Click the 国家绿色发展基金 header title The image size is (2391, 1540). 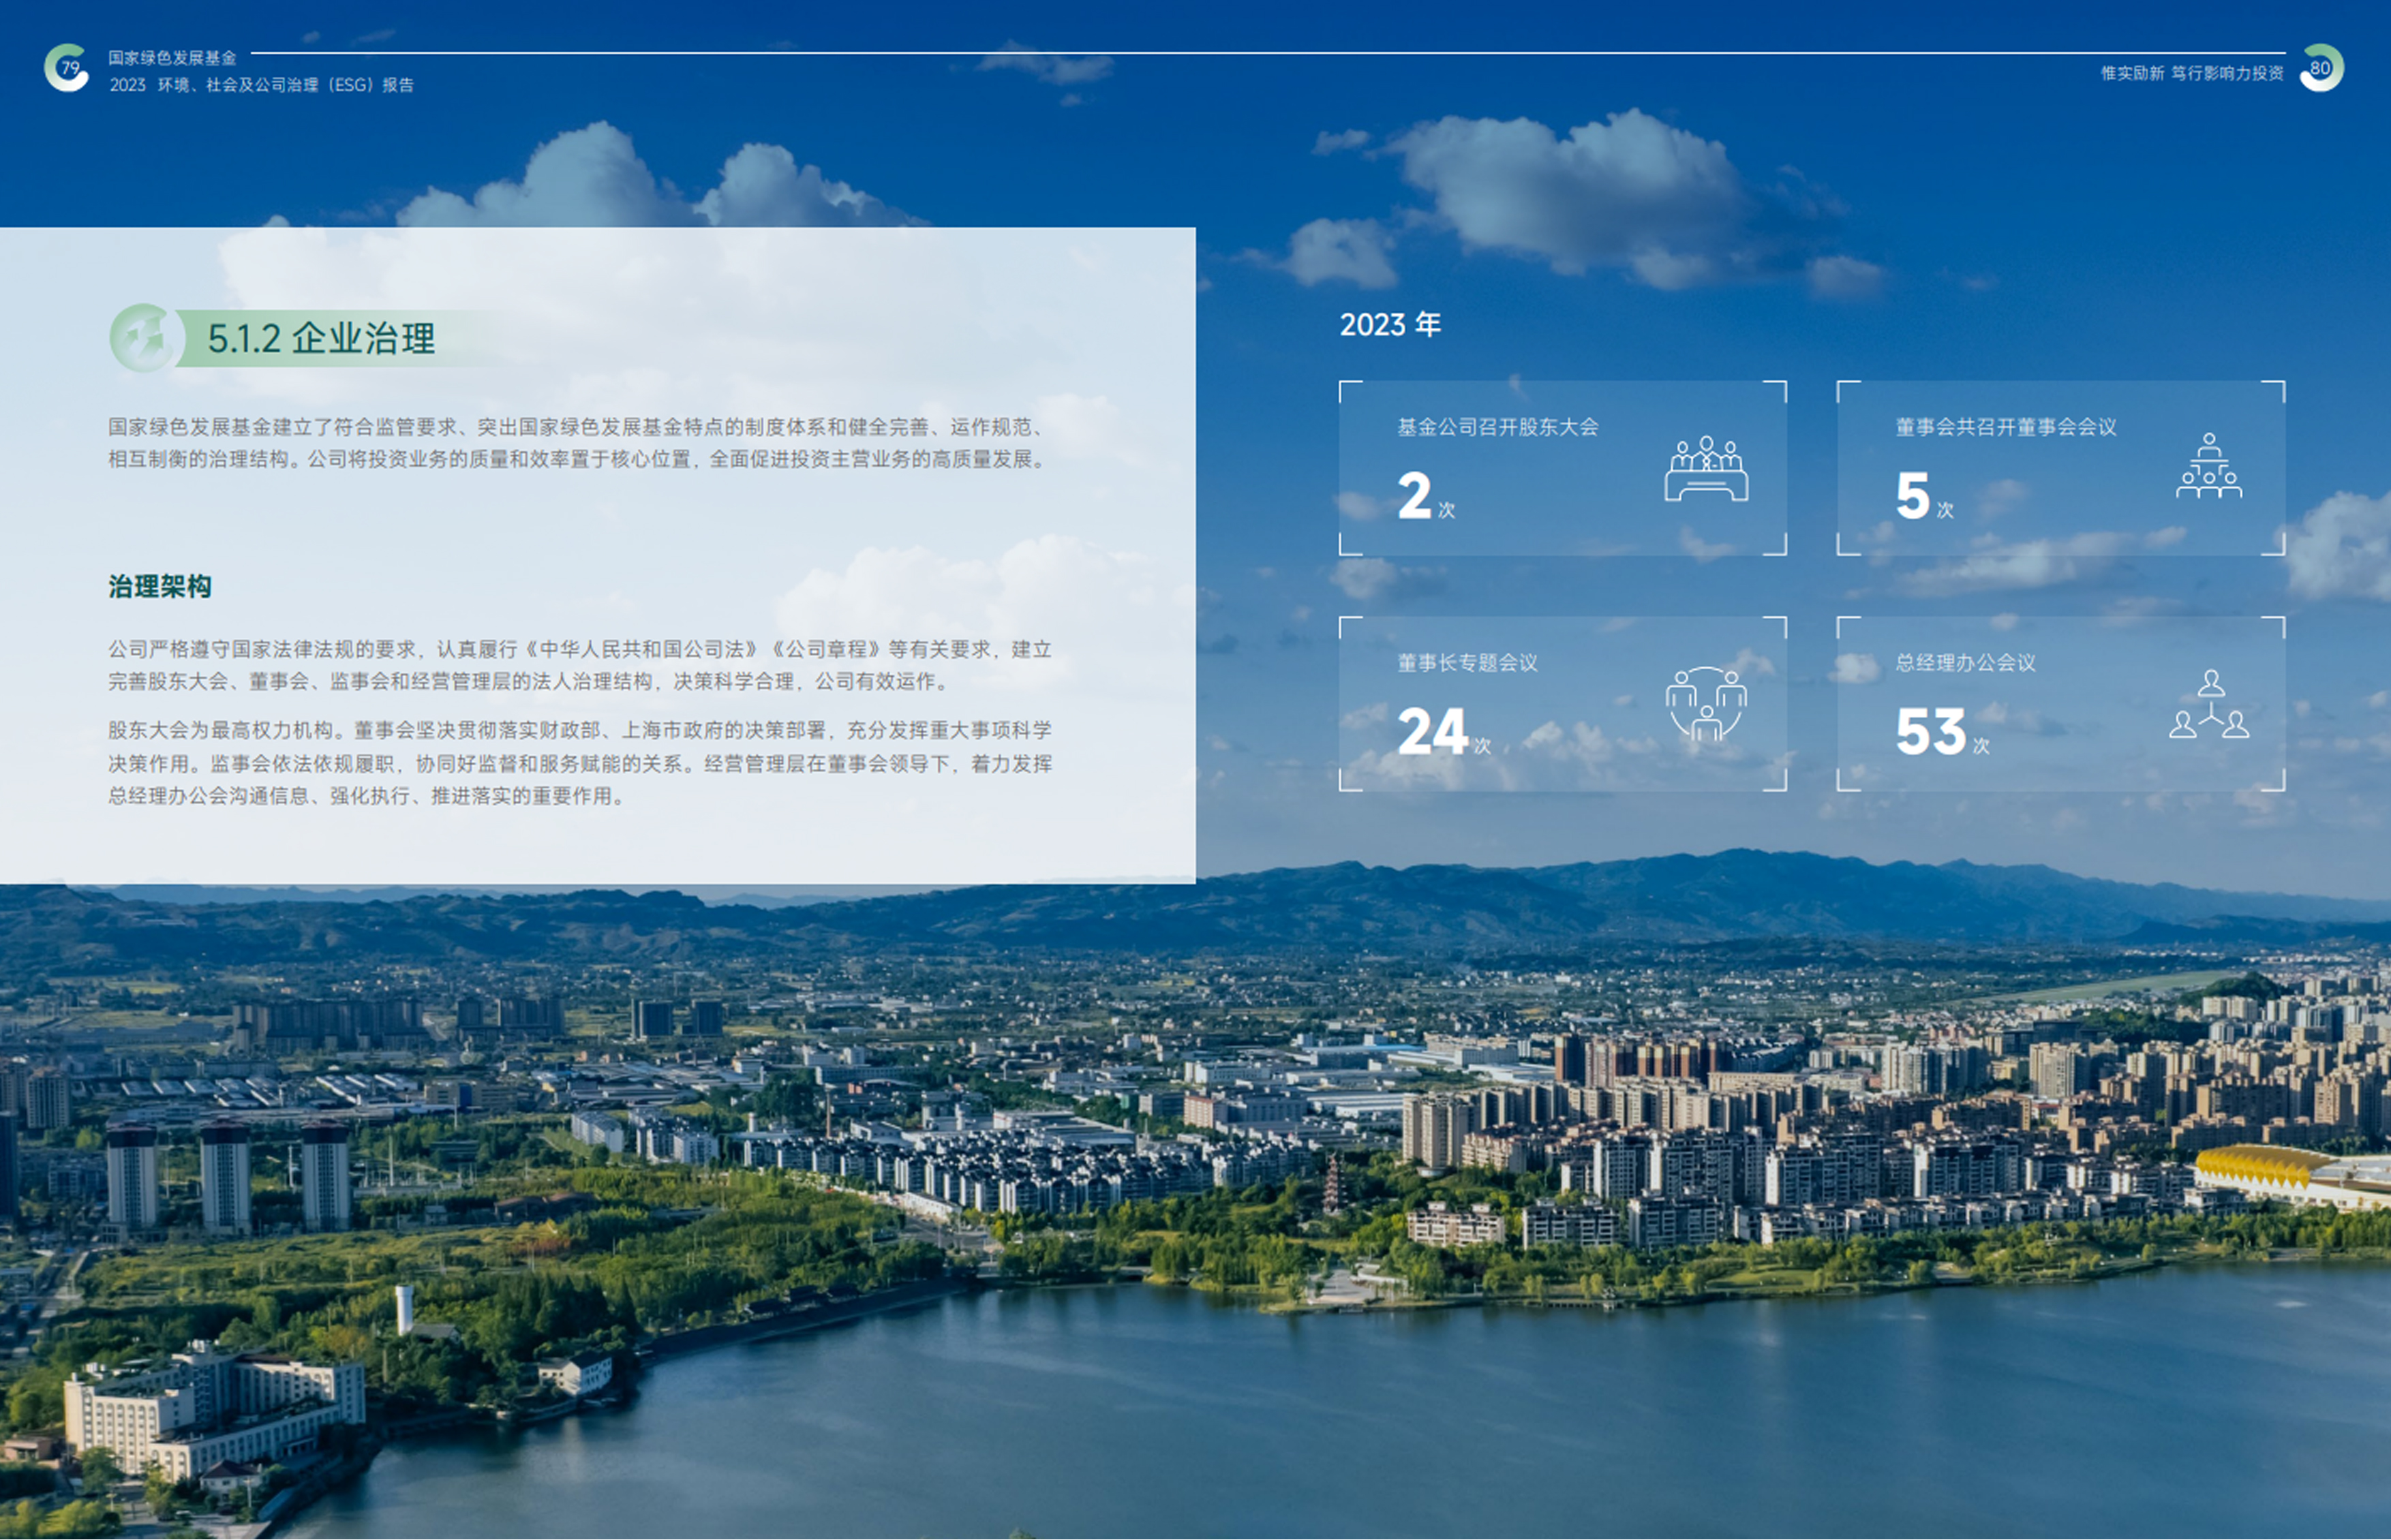(172, 58)
